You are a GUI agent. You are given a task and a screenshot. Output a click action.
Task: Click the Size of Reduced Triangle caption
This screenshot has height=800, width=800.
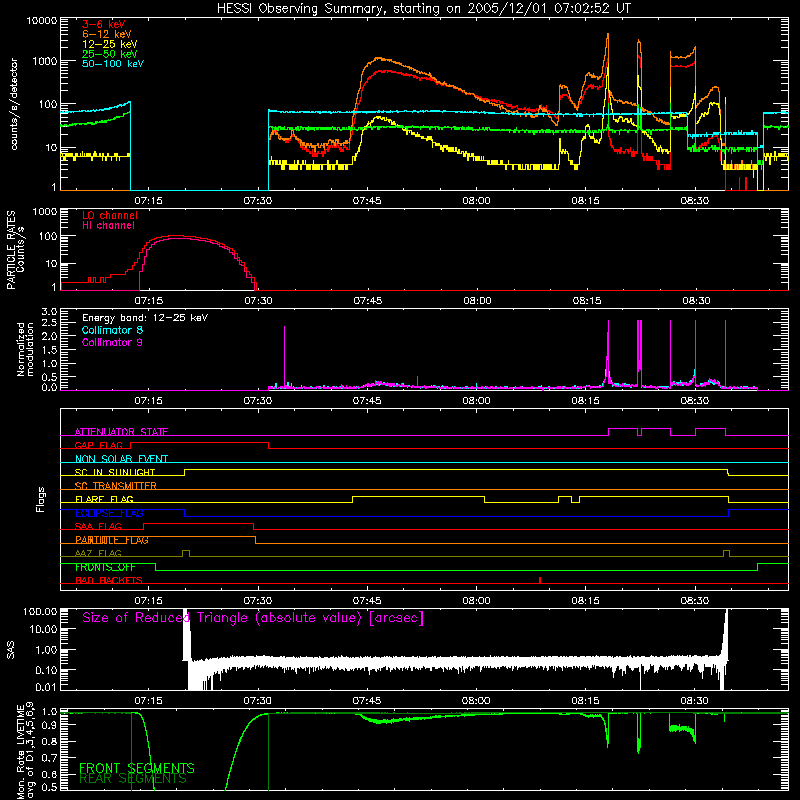(x=253, y=618)
